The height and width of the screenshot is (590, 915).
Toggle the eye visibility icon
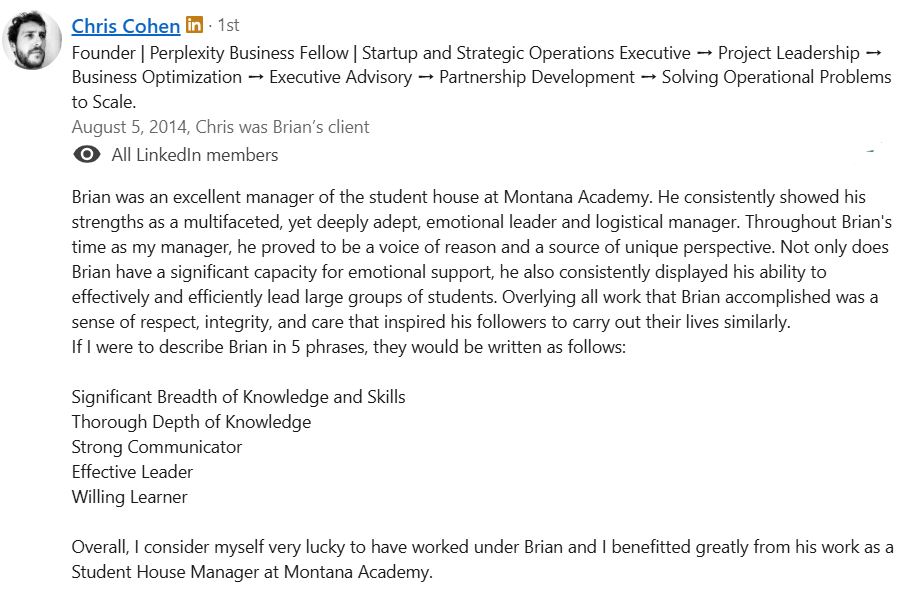87,154
